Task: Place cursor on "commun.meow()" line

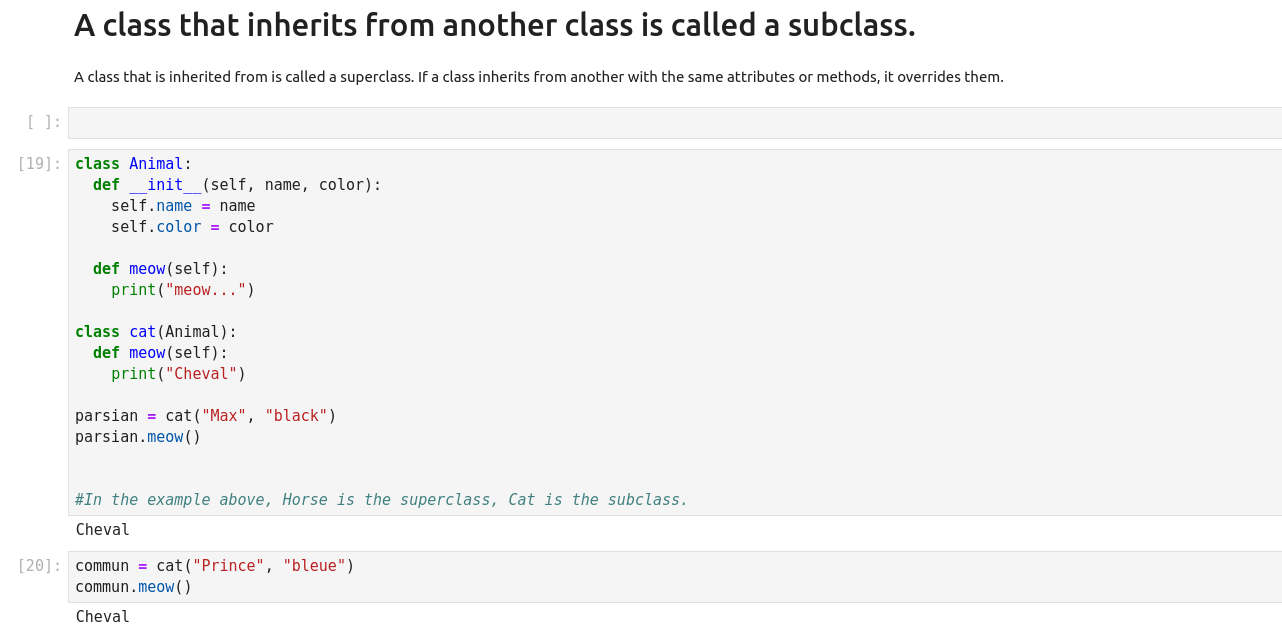Action: [133, 587]
